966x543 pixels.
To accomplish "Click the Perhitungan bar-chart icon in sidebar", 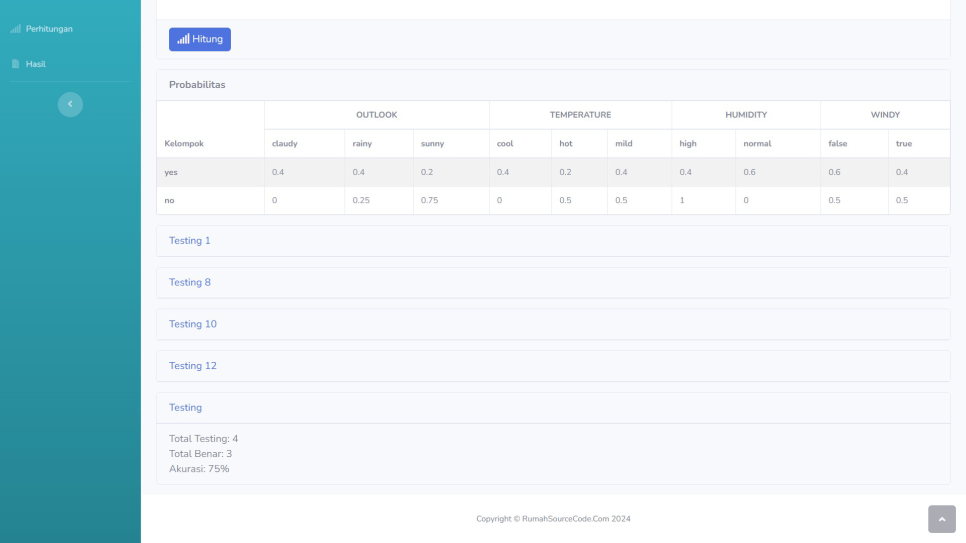I will click(x=15, y=29).
